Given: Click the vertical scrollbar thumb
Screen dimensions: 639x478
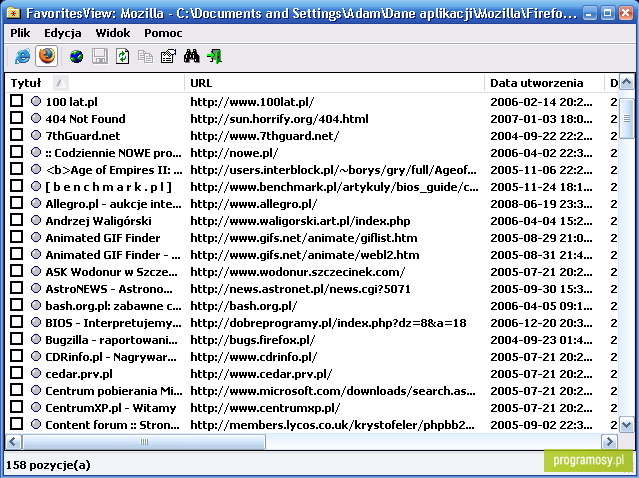Looking at the screenshot, I should click(x=626, y=119).
